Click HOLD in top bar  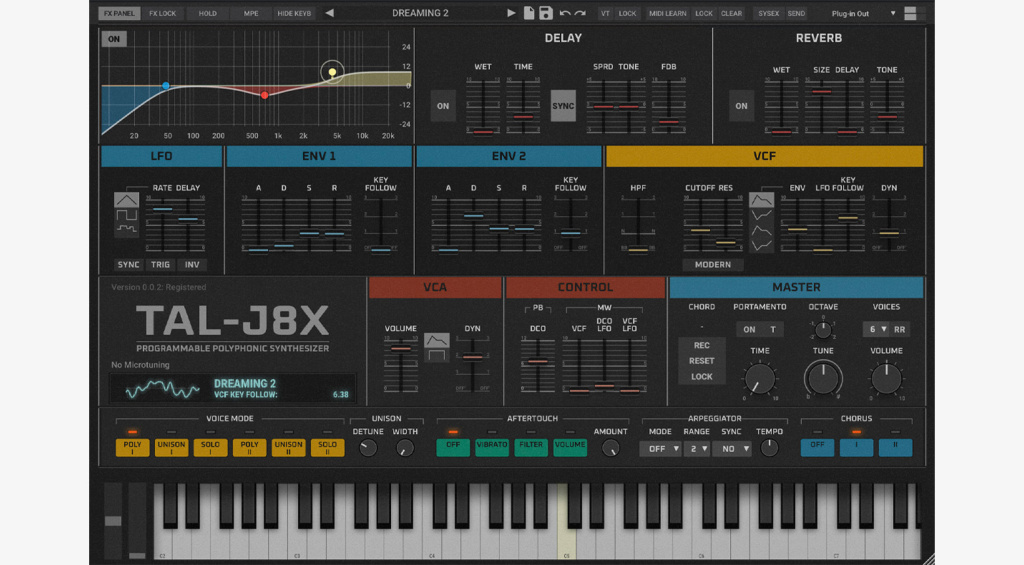click(208, 13)
